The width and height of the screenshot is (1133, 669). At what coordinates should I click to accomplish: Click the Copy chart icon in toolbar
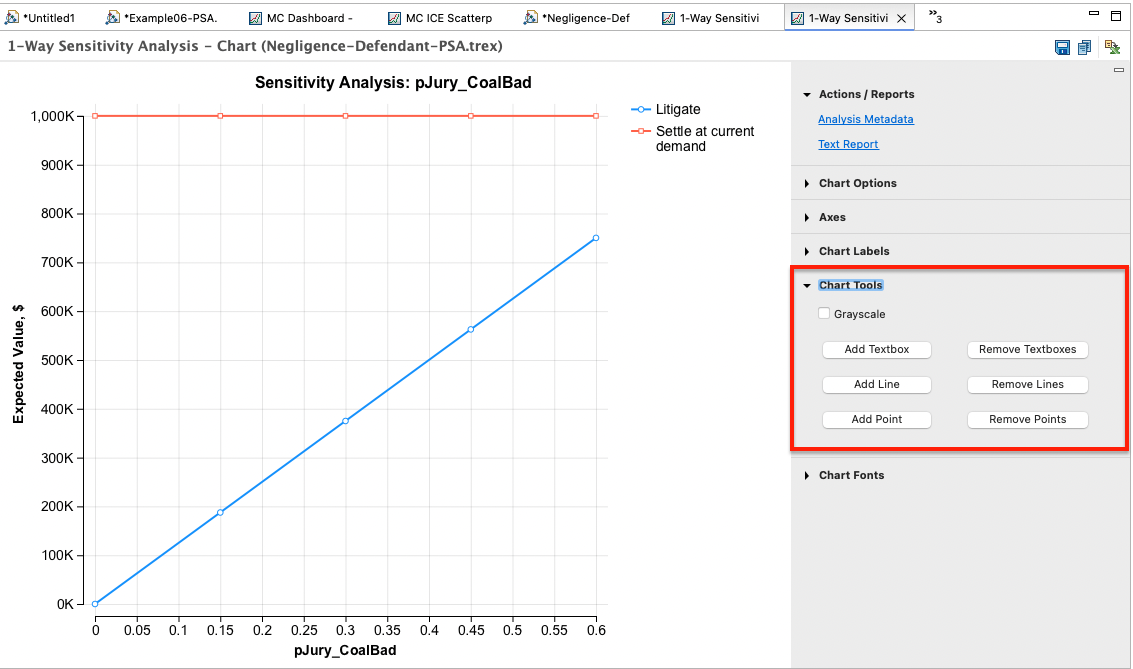(1084, 47)
